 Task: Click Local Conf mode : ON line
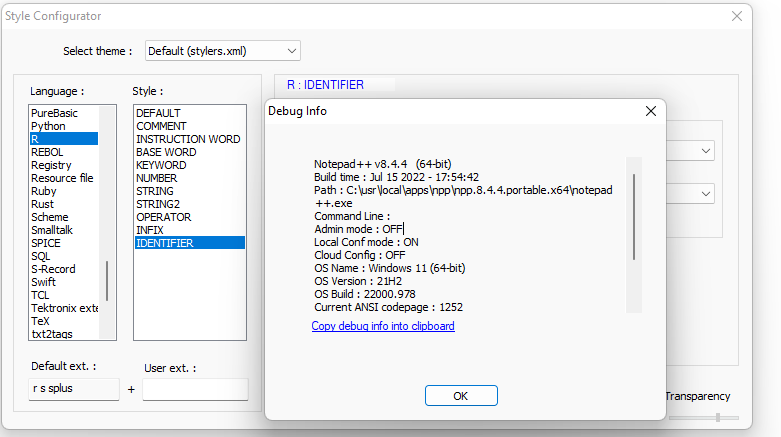(366, 242)
